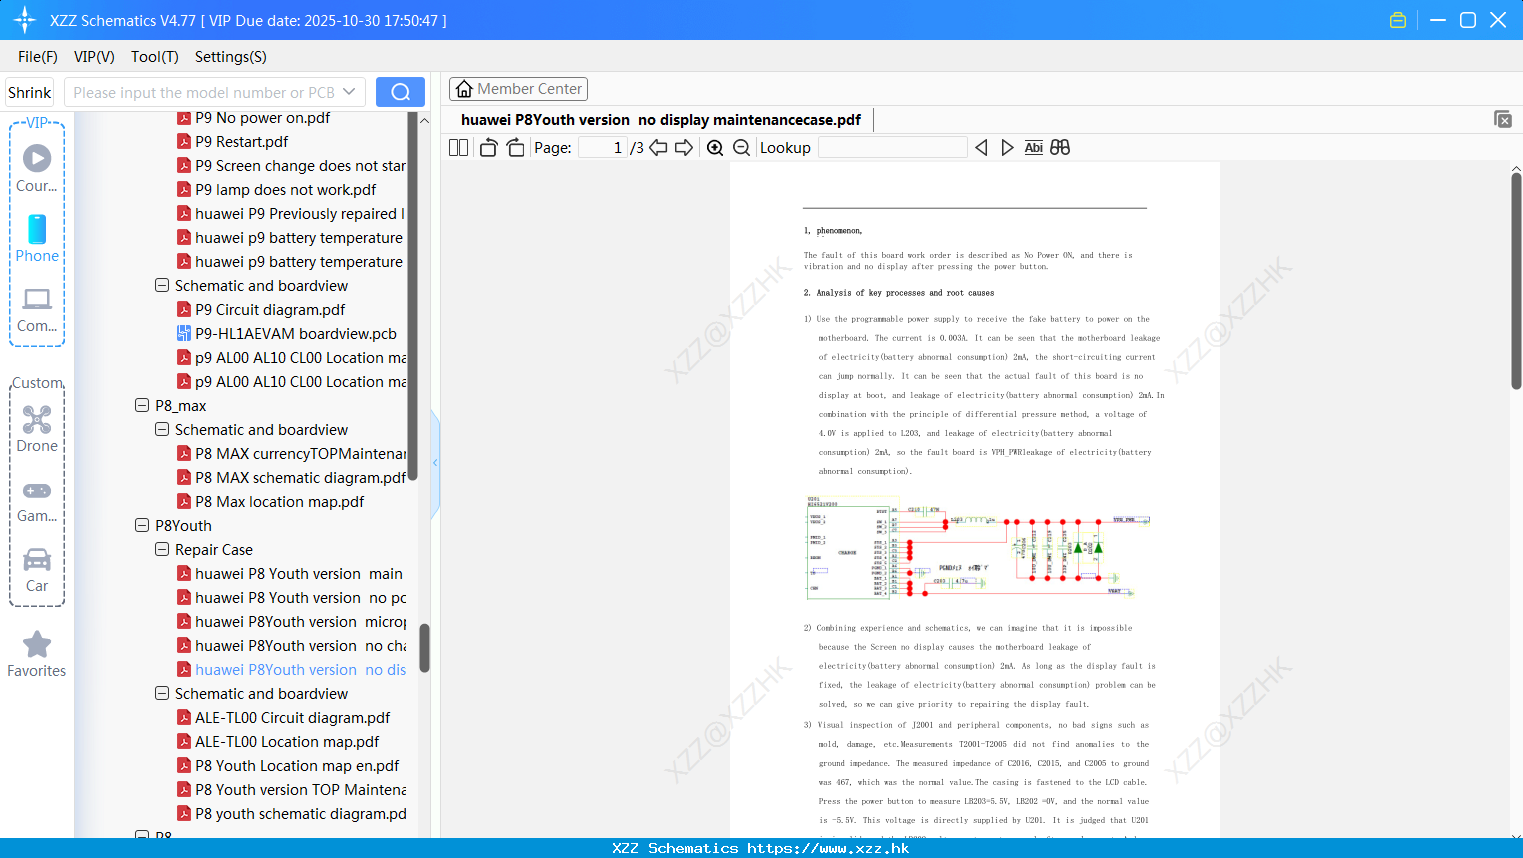Open ALE-TL00 Location map.pdf
This screenshot has height=858, width=1523.
pyautogui.click(x=278, y=742)
